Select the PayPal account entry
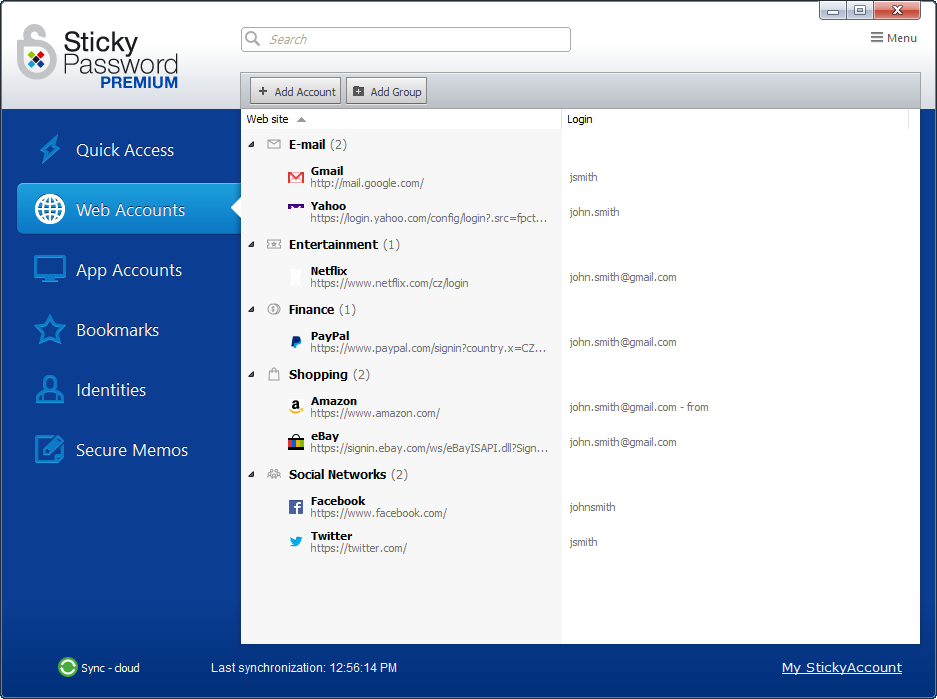This screenshot has width=937, height=699. (x=580, y=342)
